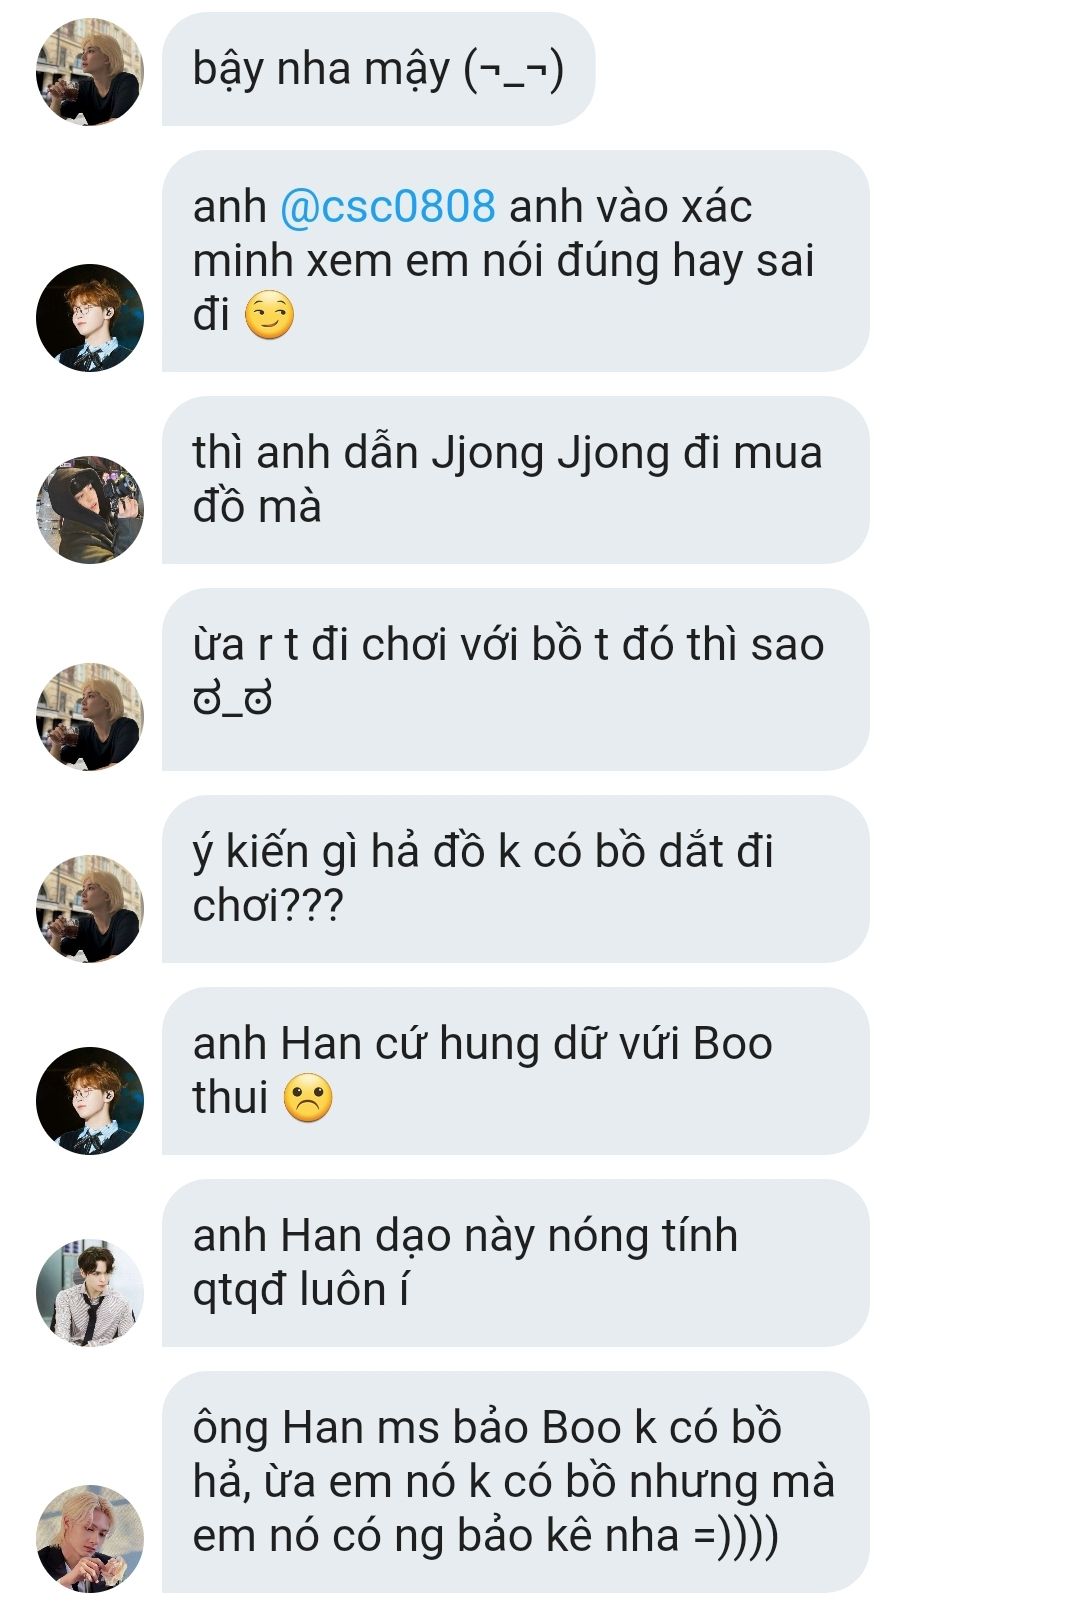Select the 'Jjong Jjong đi mua đồ' bubble
This screenshot has width=1080, height=1610.
click(515, 480)
